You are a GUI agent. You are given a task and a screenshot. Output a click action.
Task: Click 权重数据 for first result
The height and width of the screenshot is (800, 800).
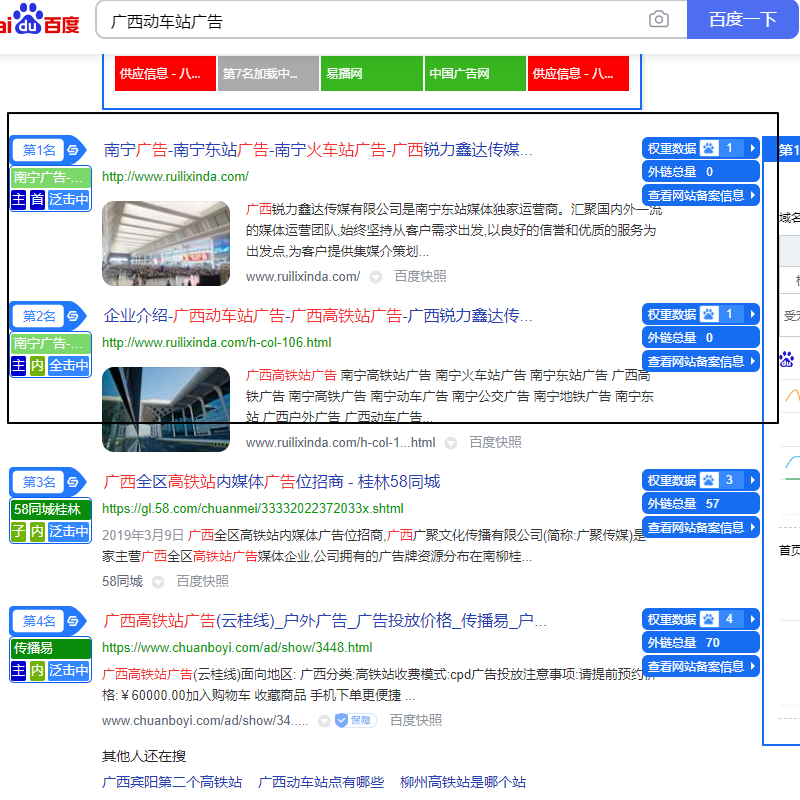[x=701, y=148]
